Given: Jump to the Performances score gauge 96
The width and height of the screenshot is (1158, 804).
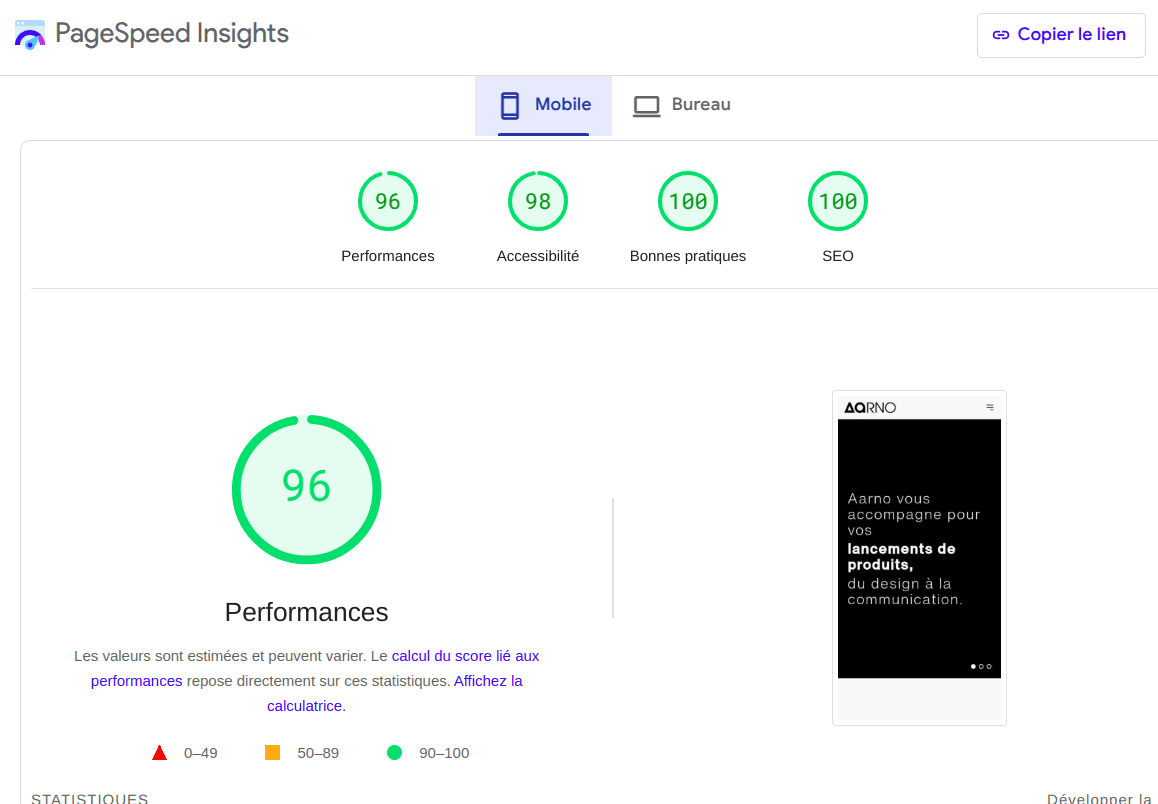Looking at the screenshot, I should [x=388, y=202].
